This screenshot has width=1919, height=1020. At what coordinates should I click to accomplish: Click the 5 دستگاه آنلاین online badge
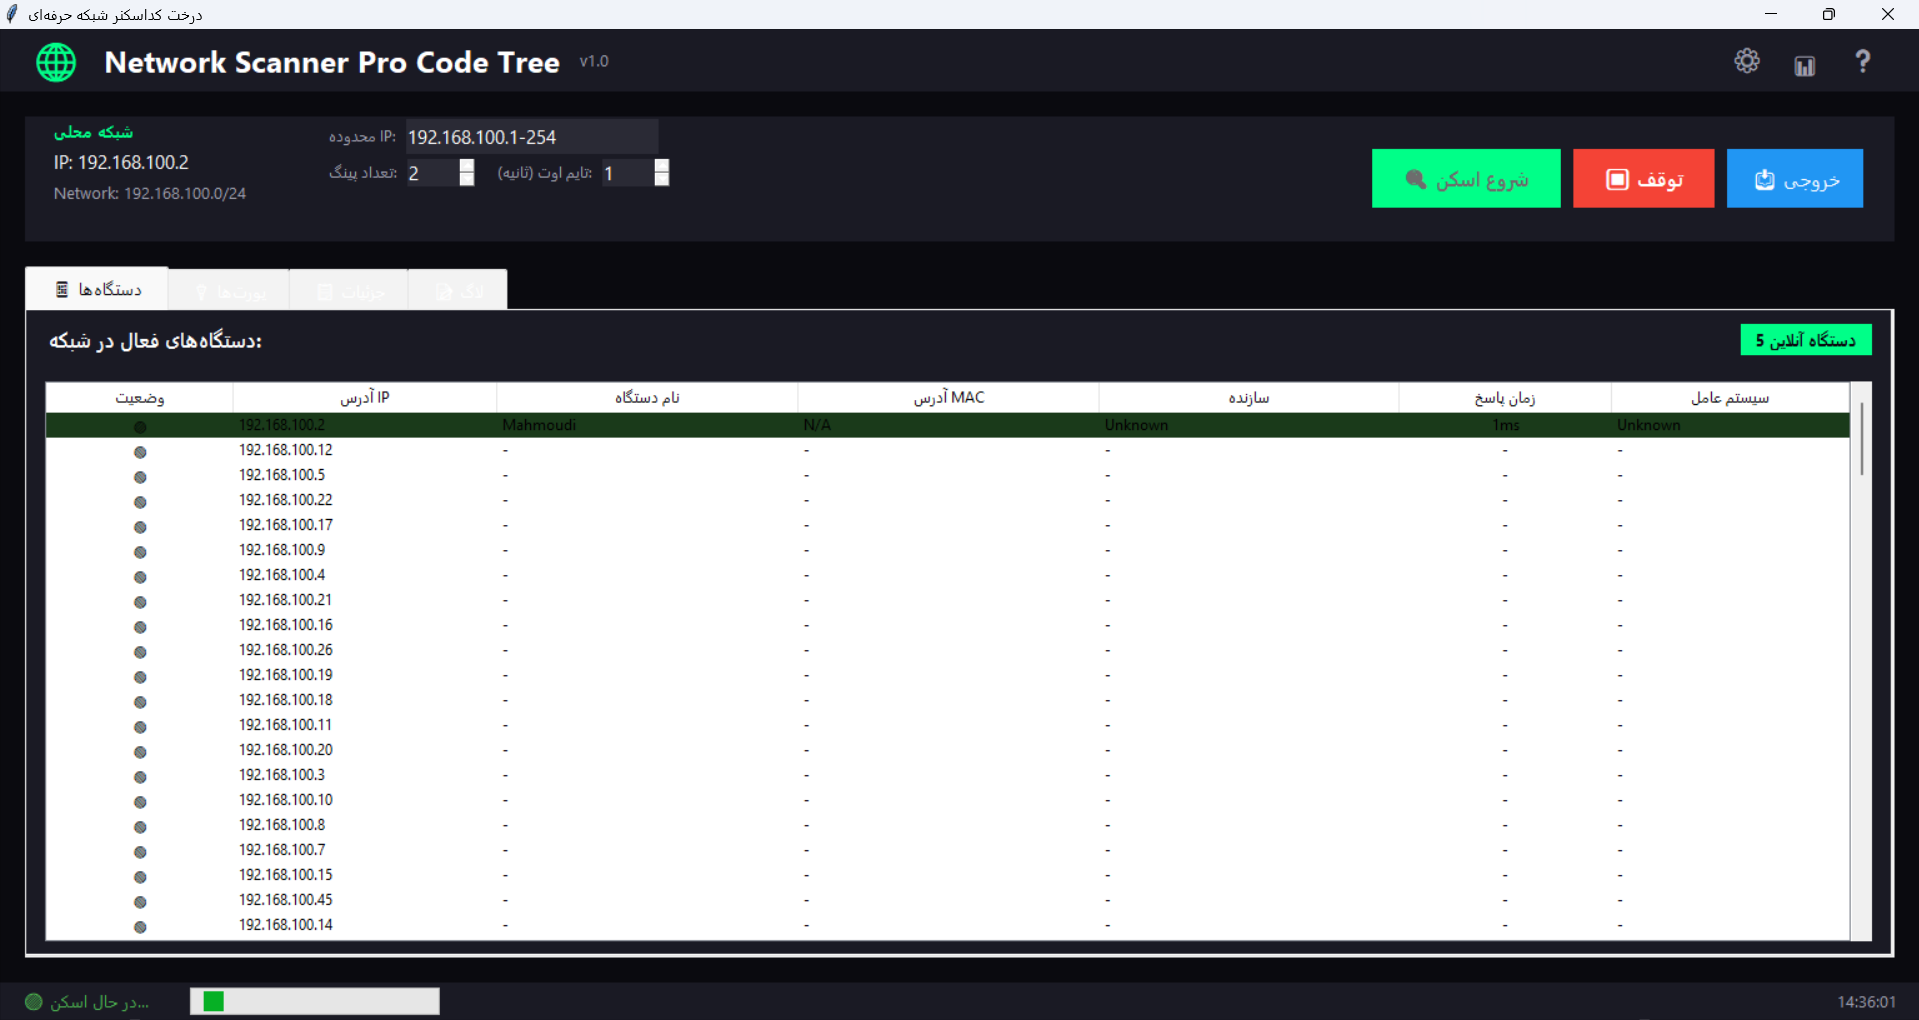(x=1806, y=340)
